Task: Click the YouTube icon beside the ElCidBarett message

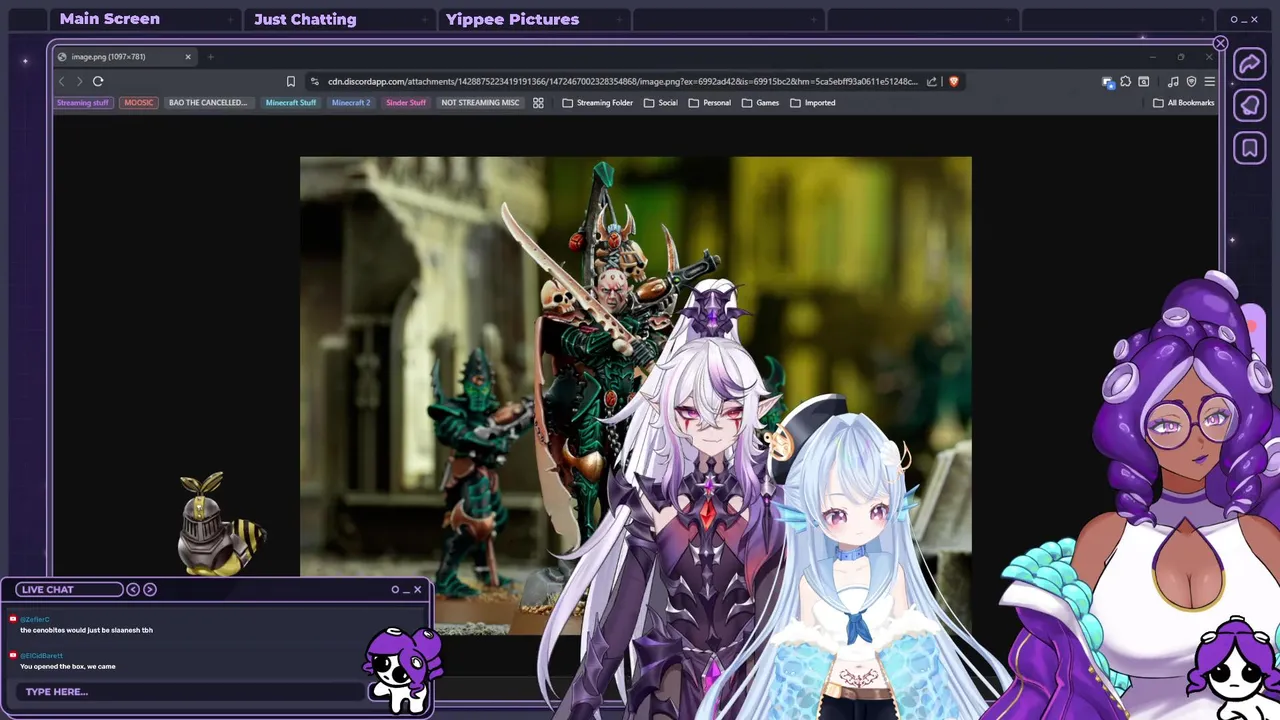Action: (x=13, y=656)
